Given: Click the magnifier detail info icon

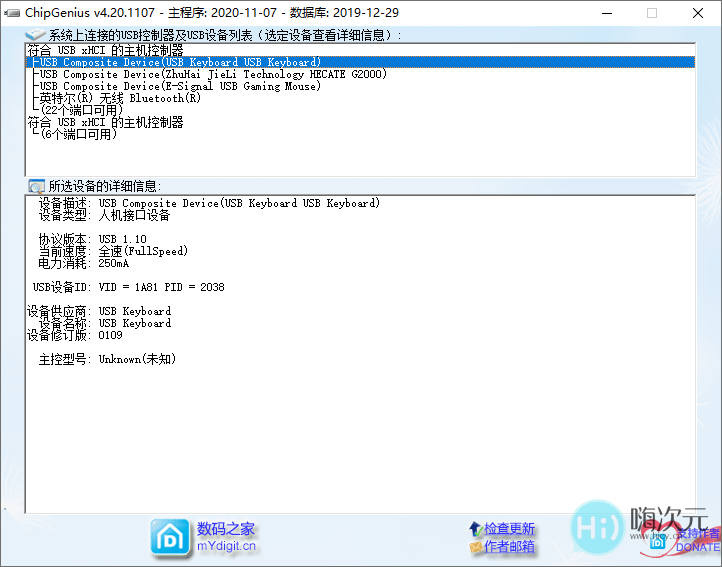Looking at the screenshot, I should point(36,186).
